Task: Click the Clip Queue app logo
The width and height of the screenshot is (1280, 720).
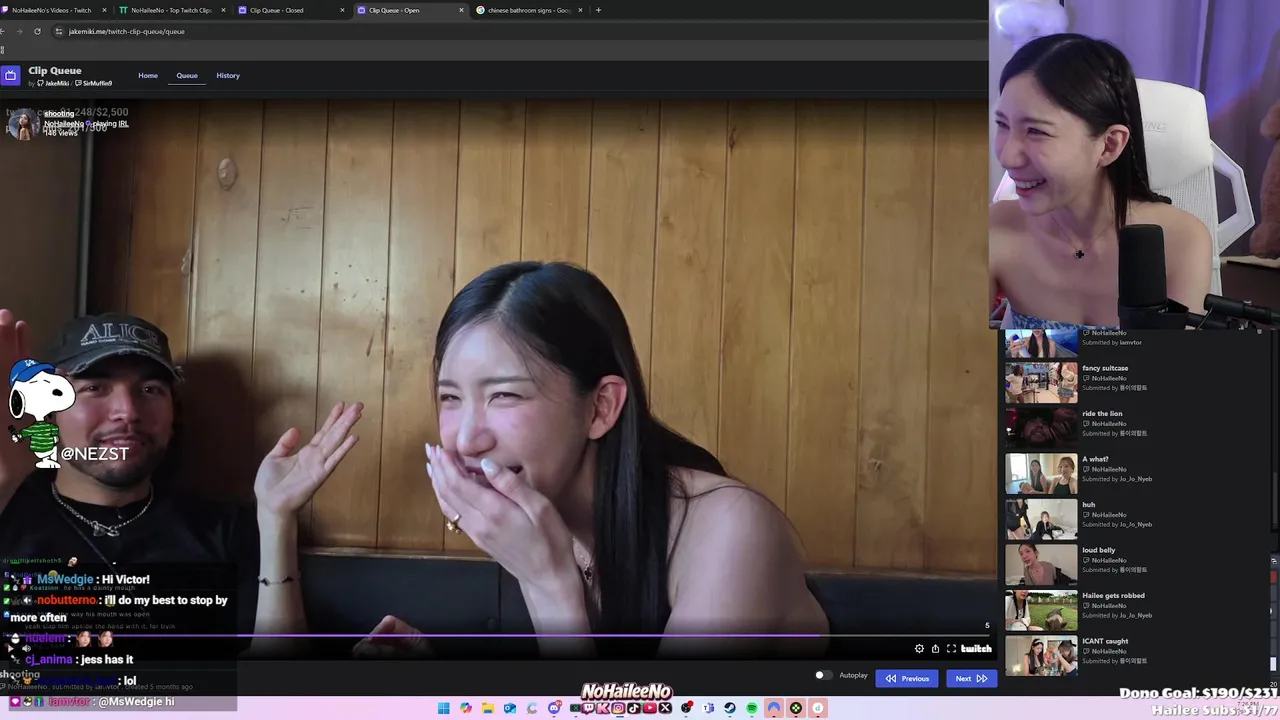Action: point(10,75)
